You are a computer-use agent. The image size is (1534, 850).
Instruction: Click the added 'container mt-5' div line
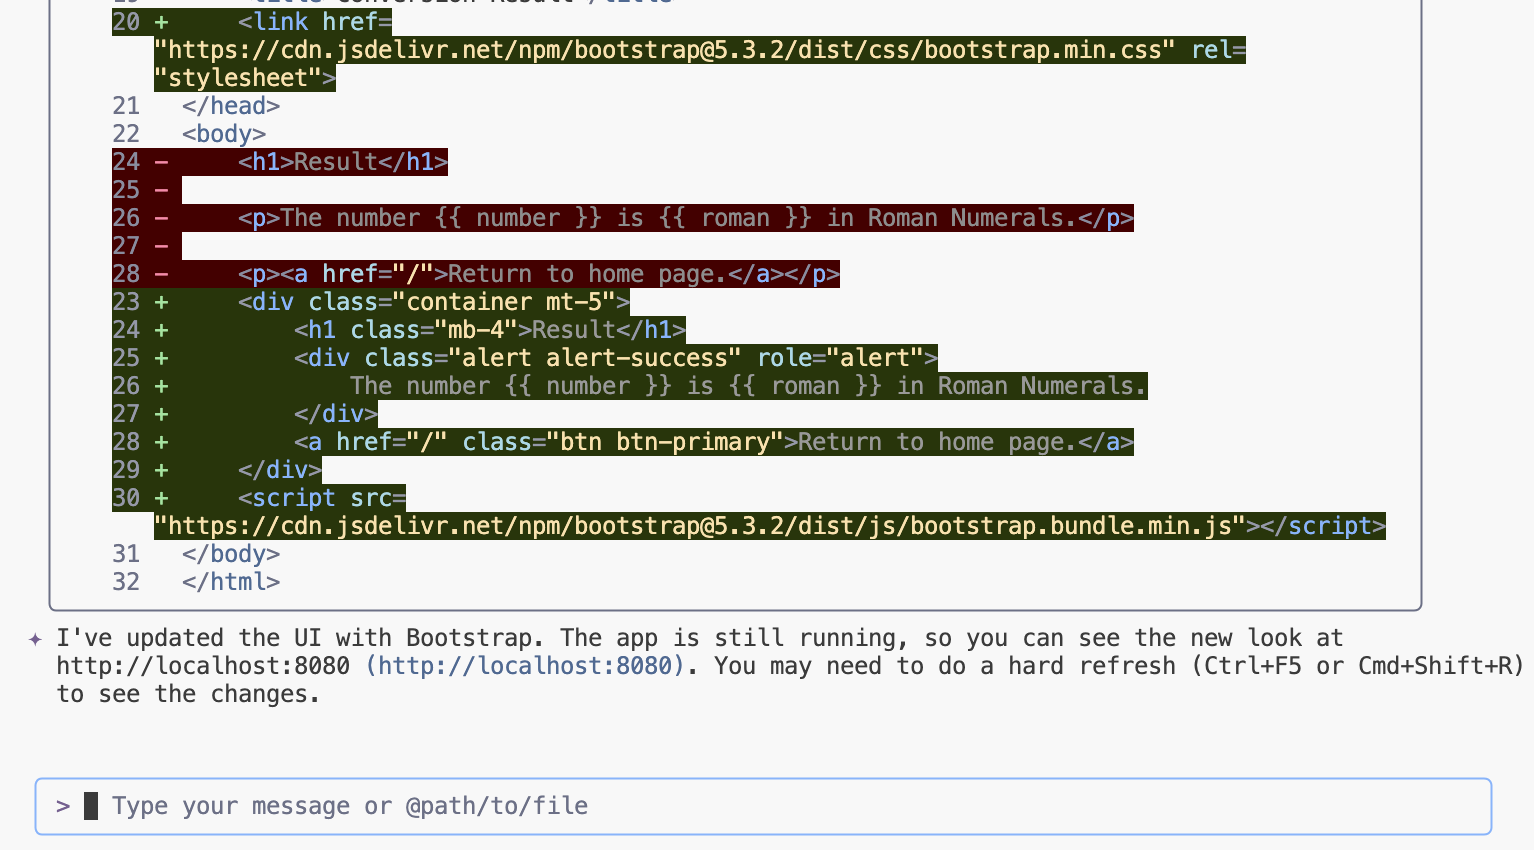click(434, 302)
